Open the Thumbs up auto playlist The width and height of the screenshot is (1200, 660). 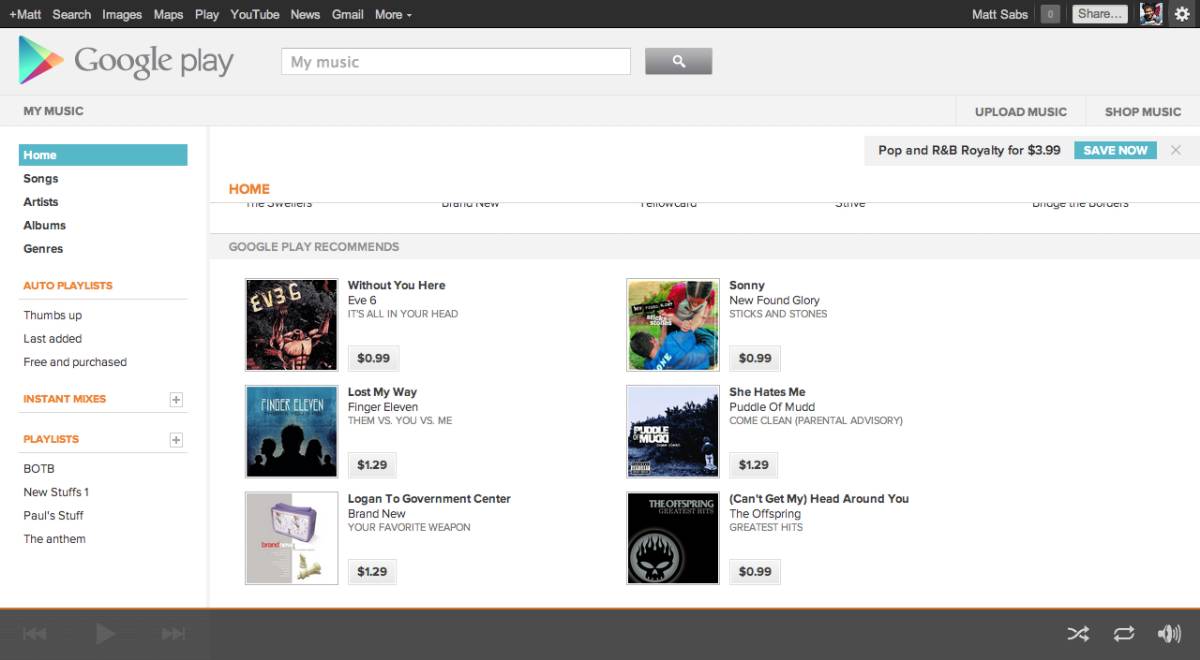[x=53, y=316]
